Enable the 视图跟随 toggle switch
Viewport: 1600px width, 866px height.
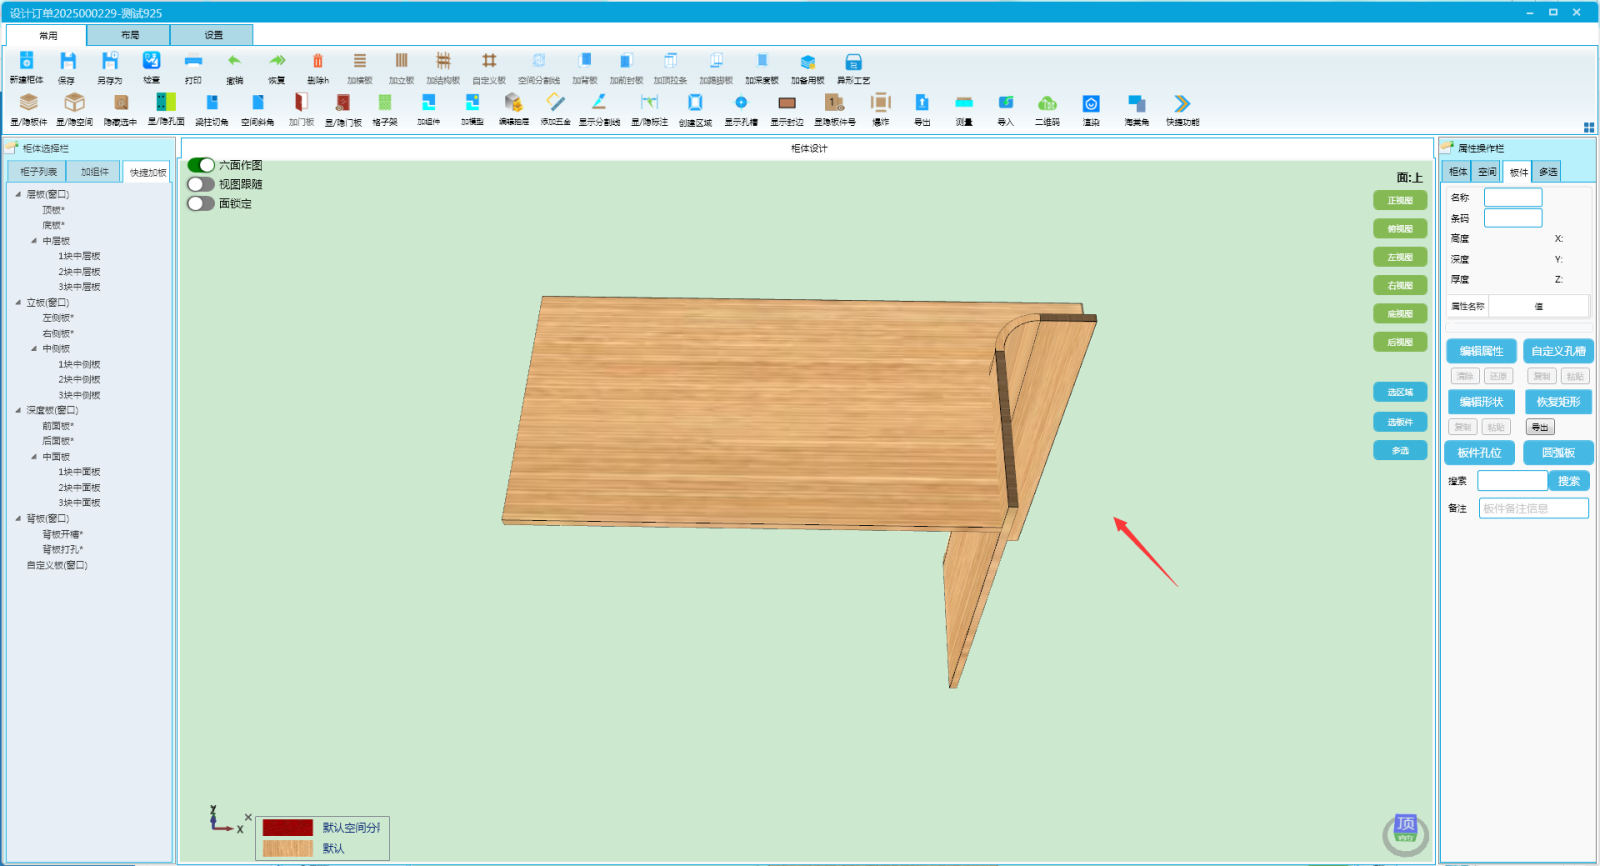click(201, 184)
